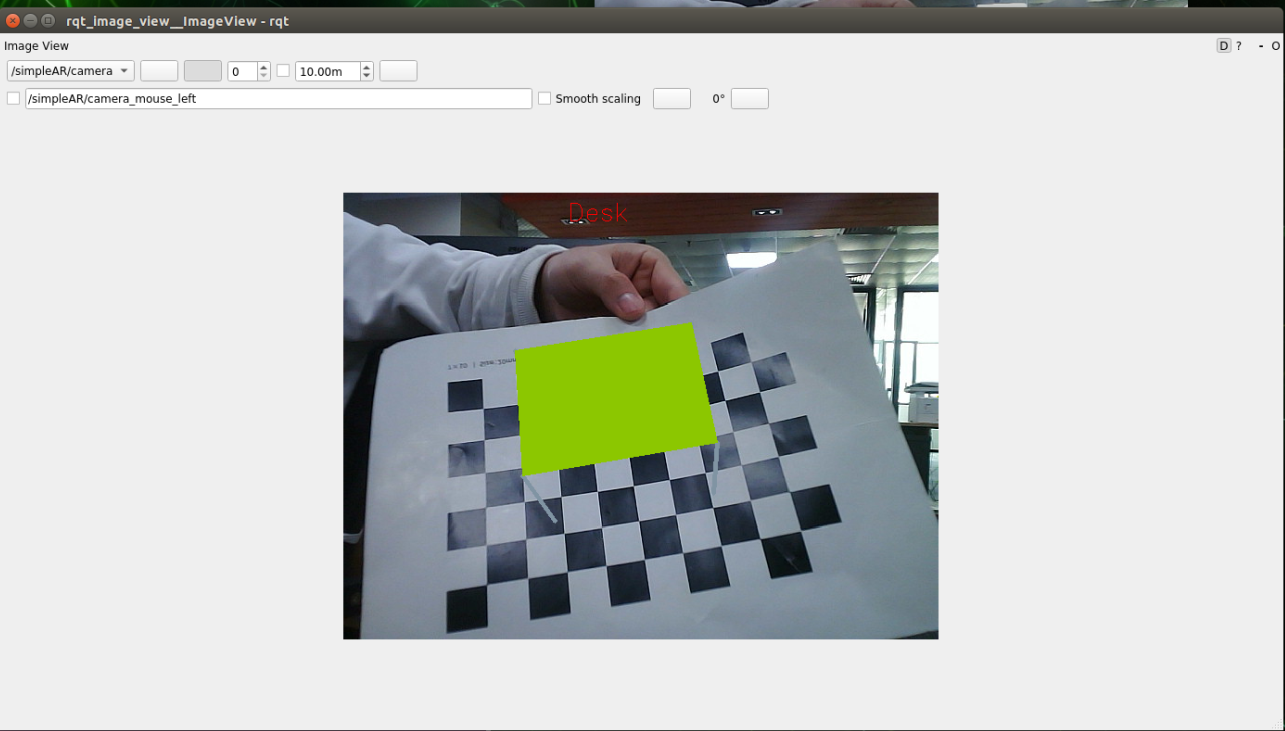Screen dimensions: 1285x731
Task: Click the - minimize-plugin button at top right
Action: tap(1261, 46)
